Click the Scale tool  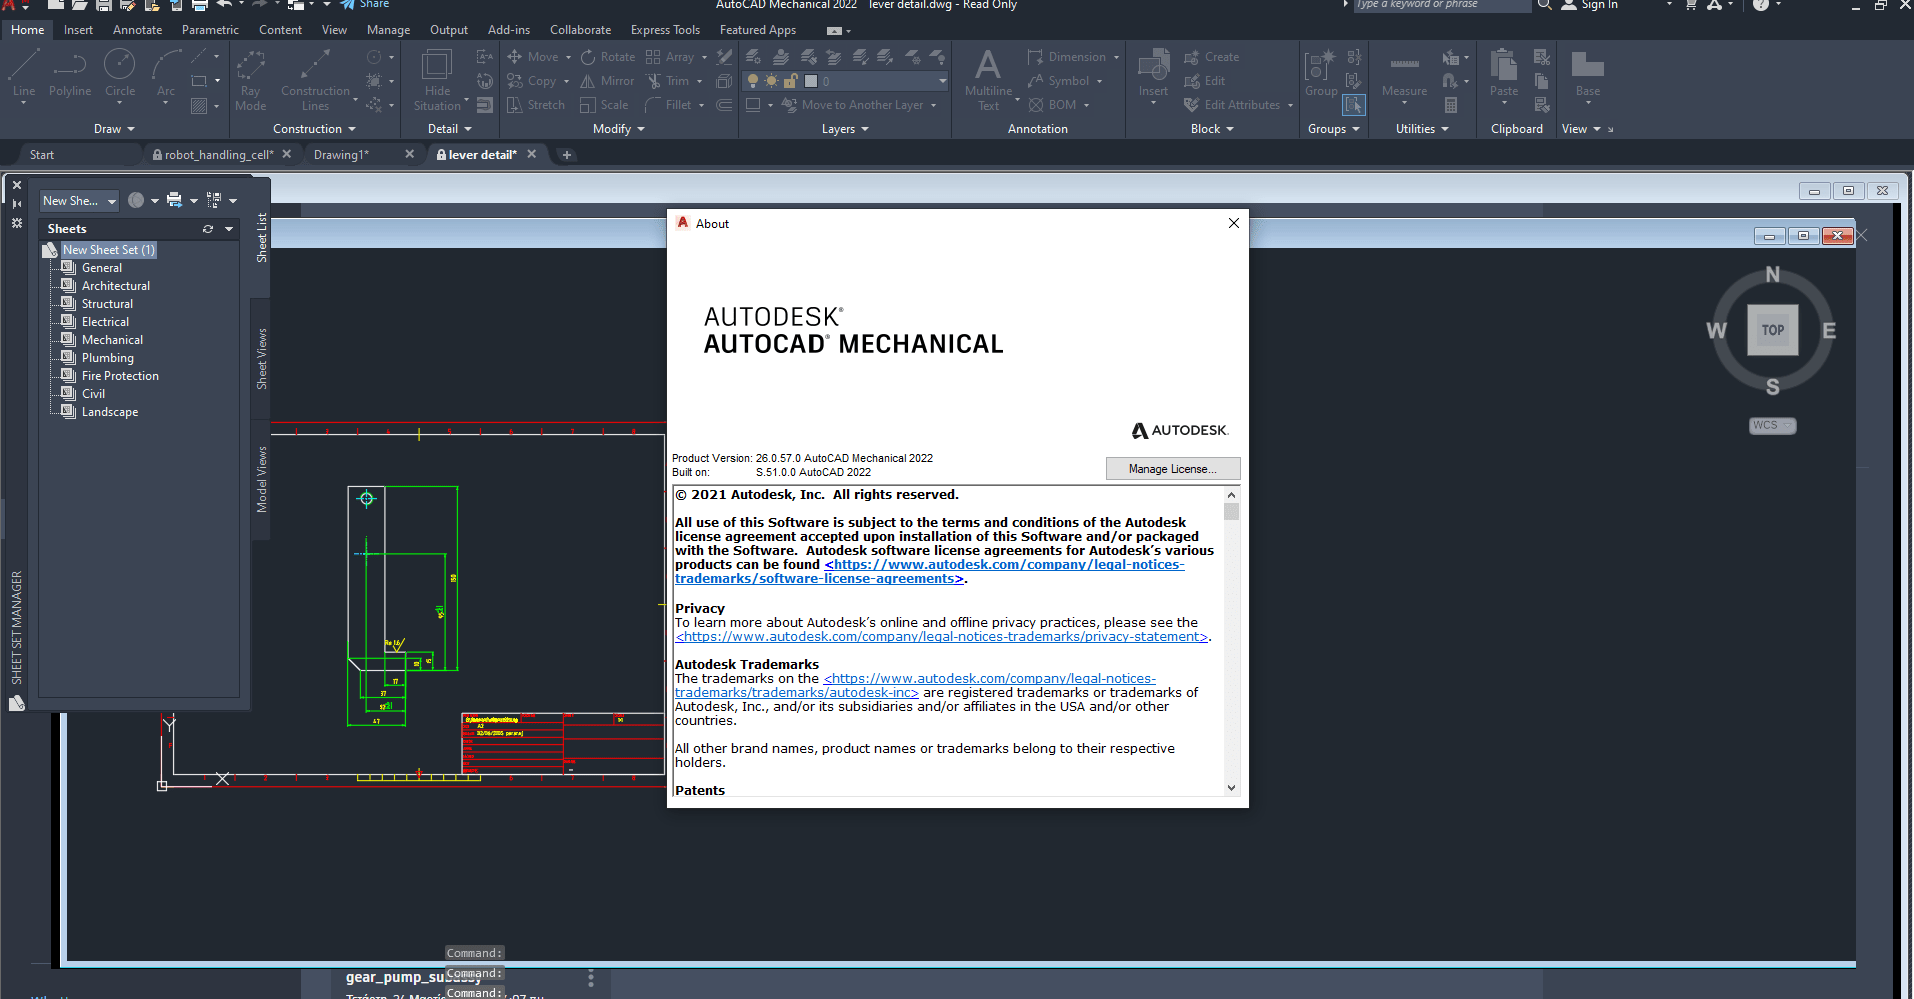pos(604,105)
